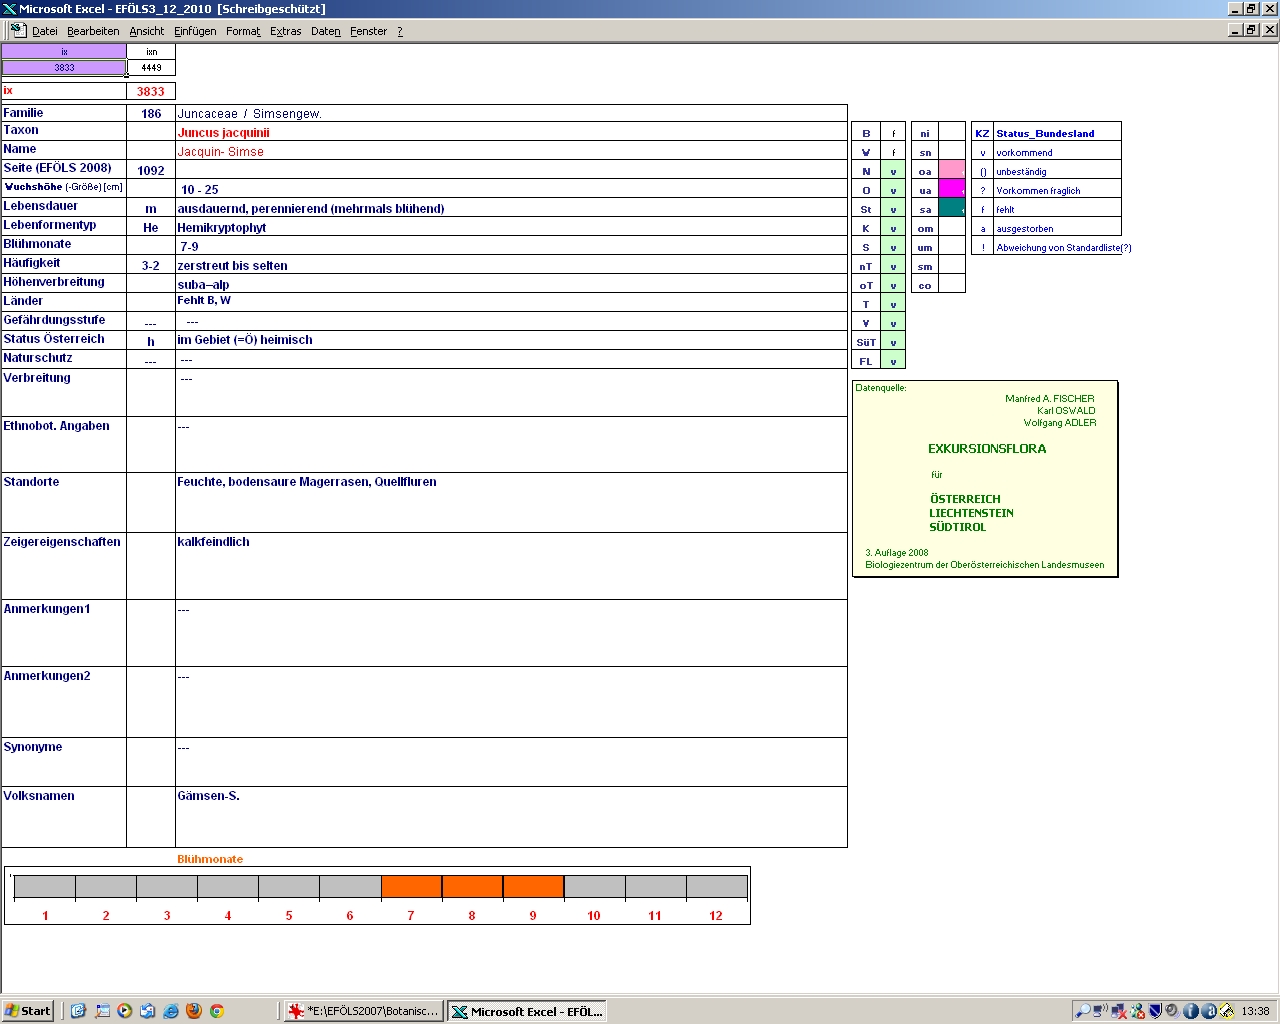This screenshot has width=1280, height=1024.
Task: Click the Show Desktop quick launch icon
Action: point(102,1011)
